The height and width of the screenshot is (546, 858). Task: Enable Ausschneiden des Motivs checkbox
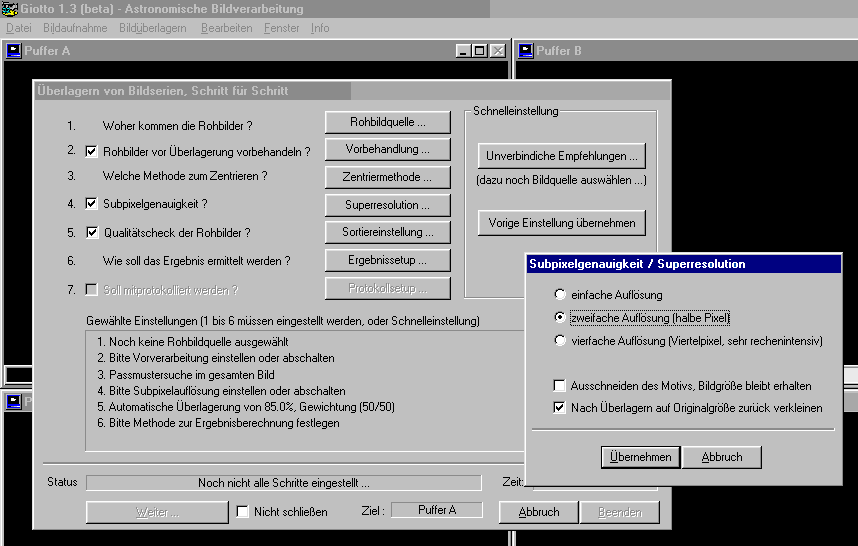tap(560, 385)
